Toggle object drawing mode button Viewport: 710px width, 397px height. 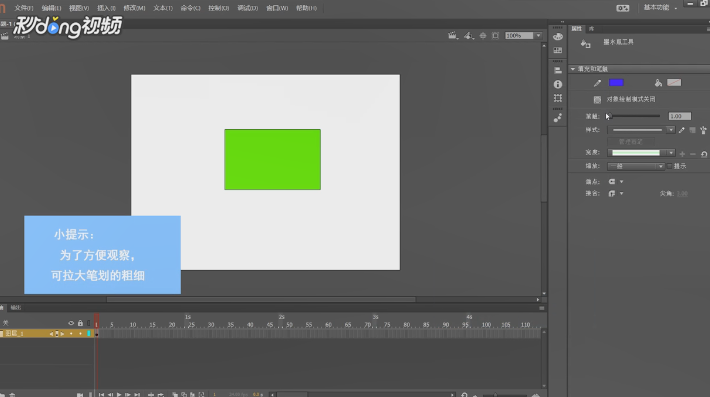tap(597, 99)
